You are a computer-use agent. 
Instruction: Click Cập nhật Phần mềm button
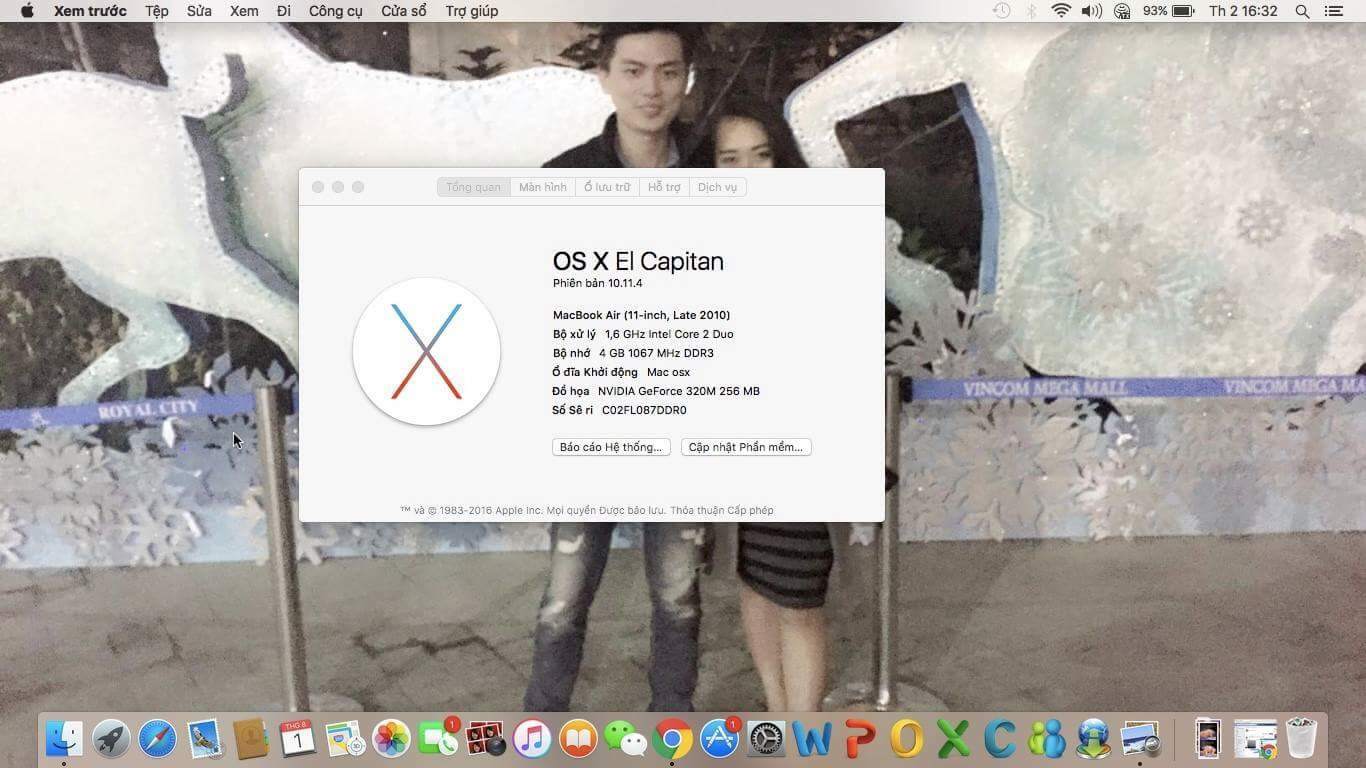click(x=746, y=447)
